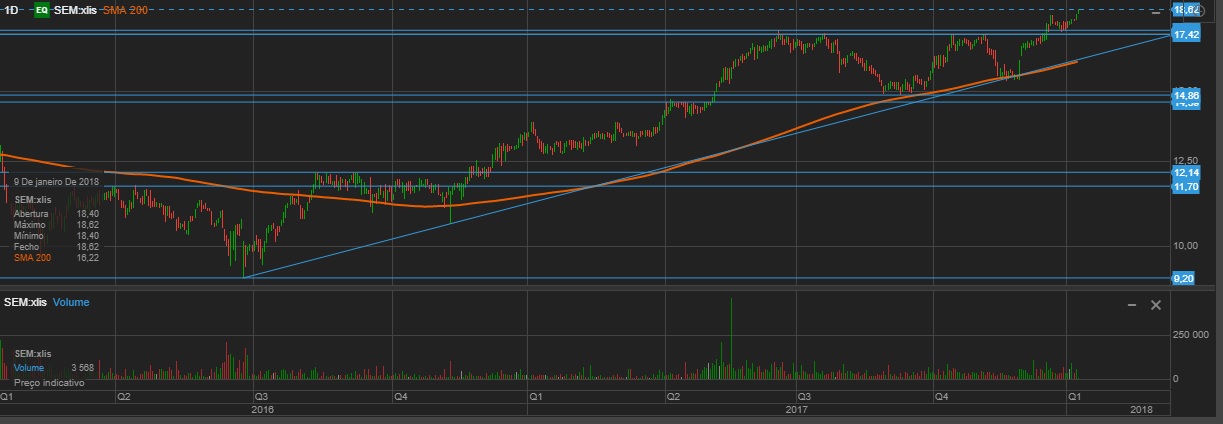The height and width of the screenshot is (424, 1223).
Task: Click the 2016 year label on the time axis
Action: [262, 410]
